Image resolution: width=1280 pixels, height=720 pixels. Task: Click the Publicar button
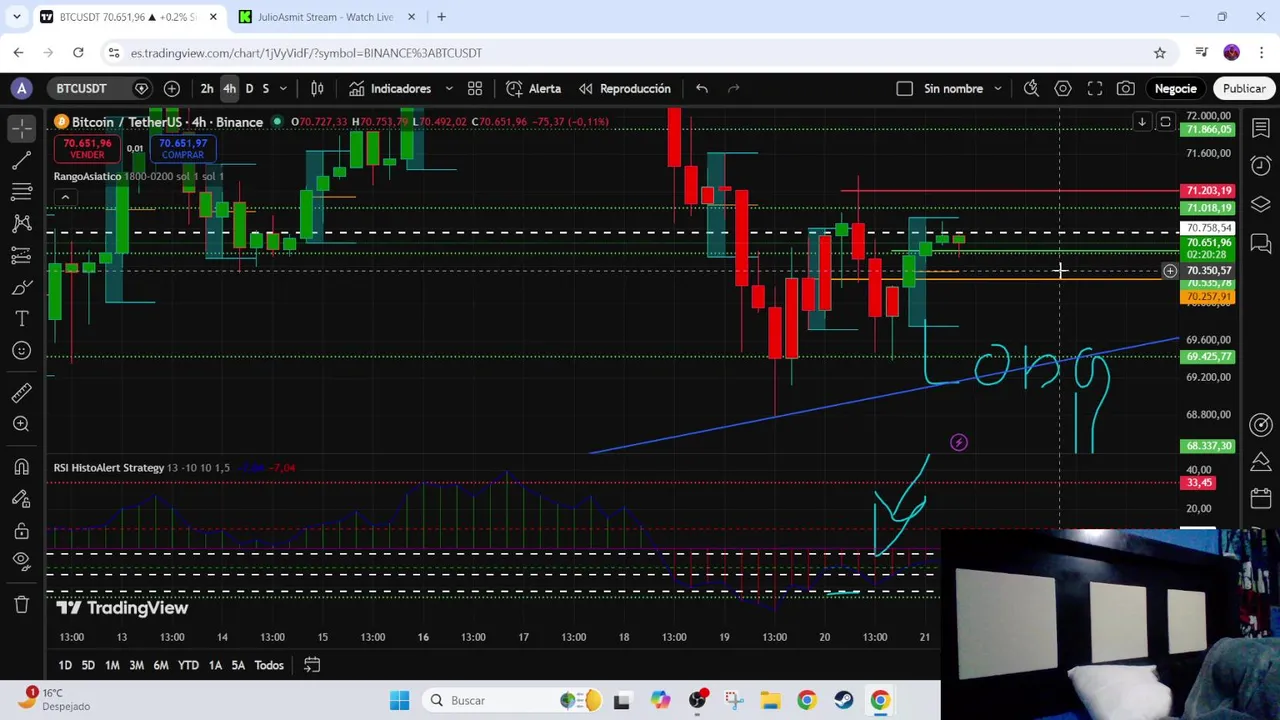pos(1244,88)
